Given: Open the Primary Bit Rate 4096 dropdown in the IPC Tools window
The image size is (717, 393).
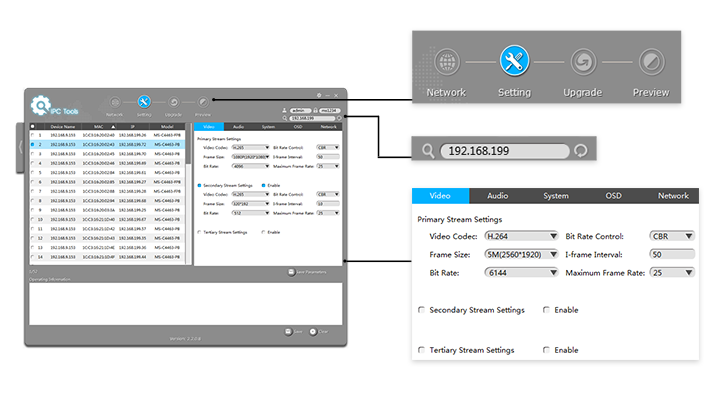Looking at the screenshot, I should pyautogui.click(x=250, y=166).
